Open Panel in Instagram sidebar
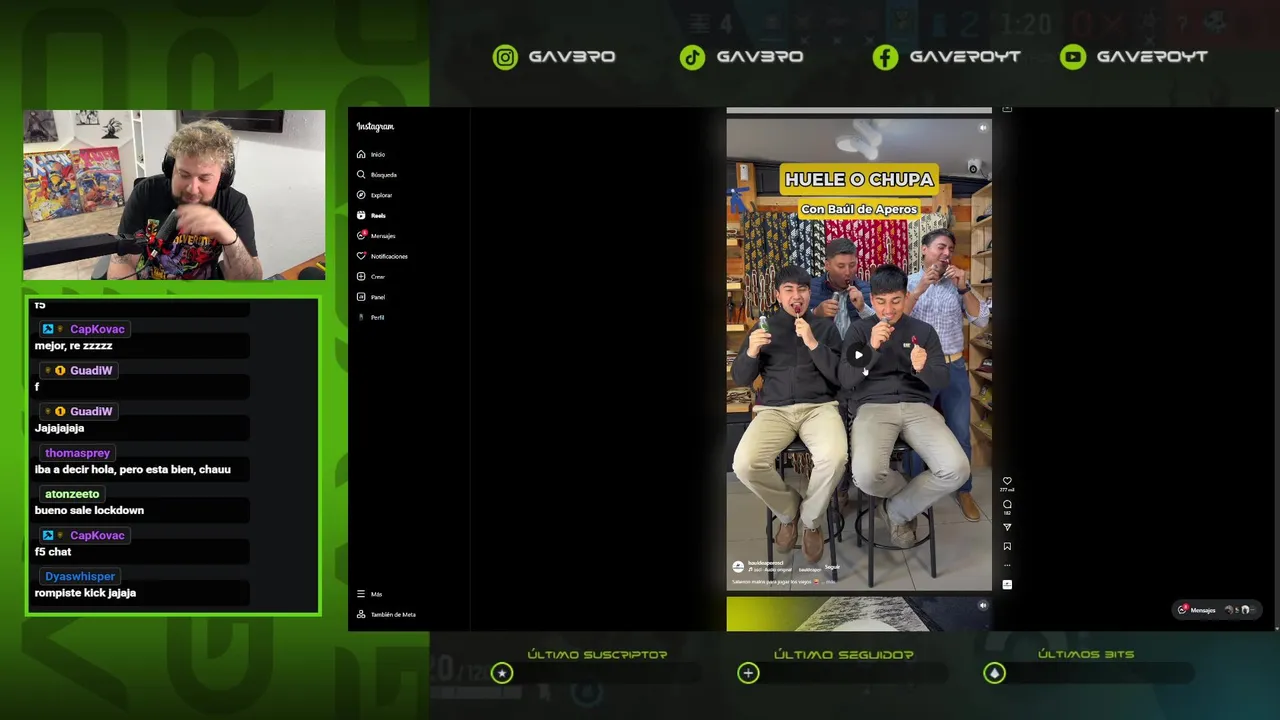The image size is (1280, 720). click(371, 297)
